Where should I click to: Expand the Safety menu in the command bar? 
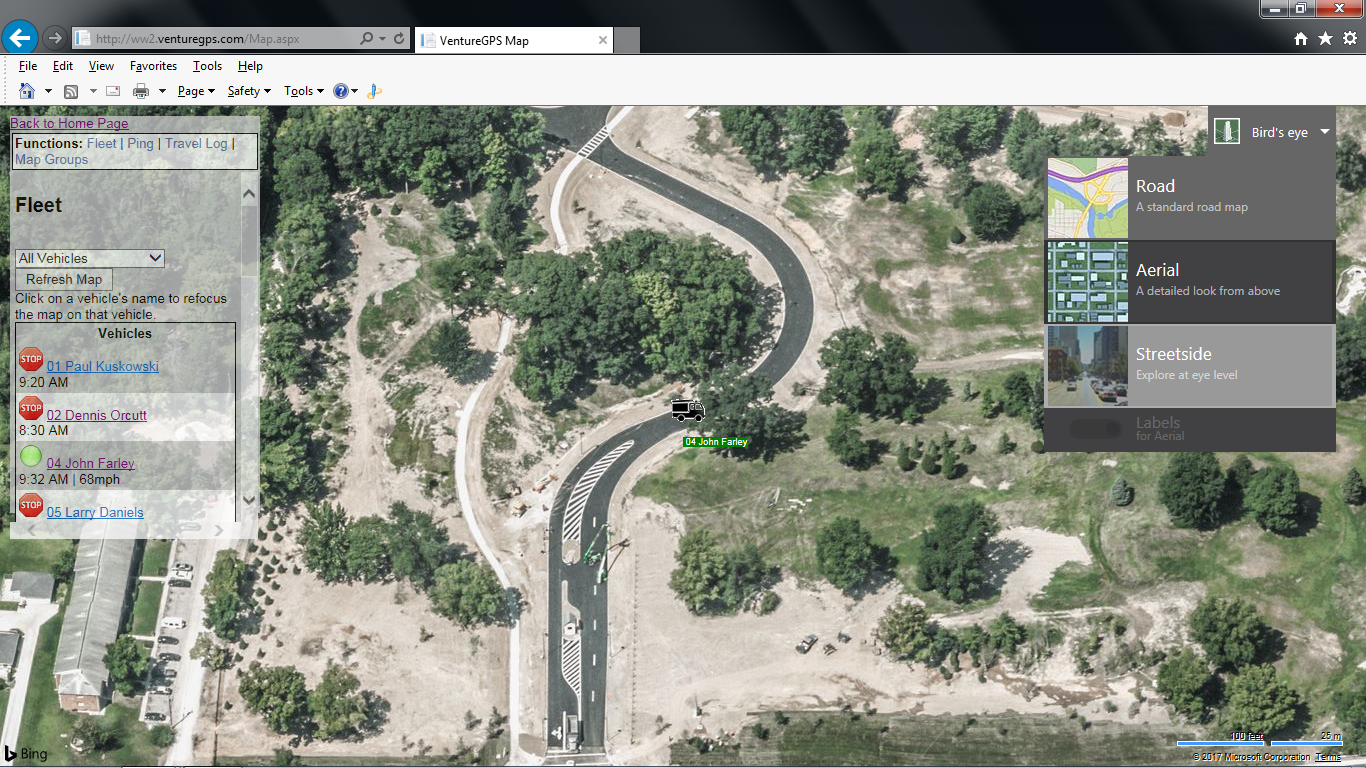point(249,91)
